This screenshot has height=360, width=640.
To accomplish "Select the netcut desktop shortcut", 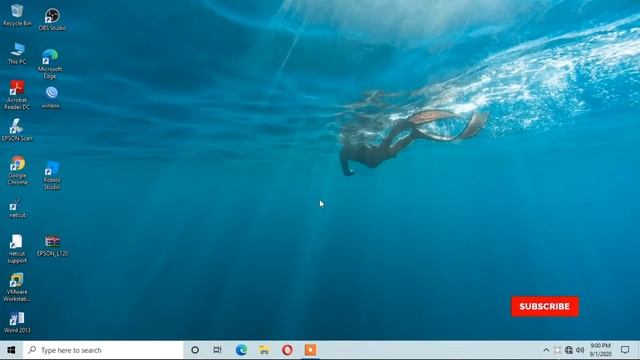I will click(17, 208).
